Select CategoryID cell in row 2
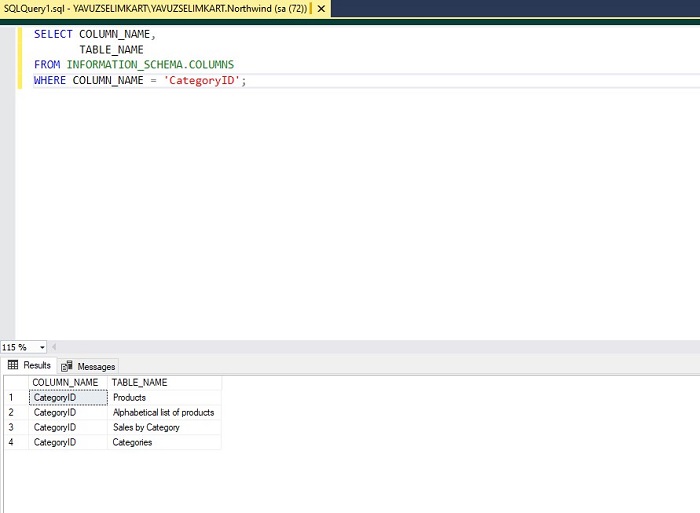700x513 pixels. point(68,413)
